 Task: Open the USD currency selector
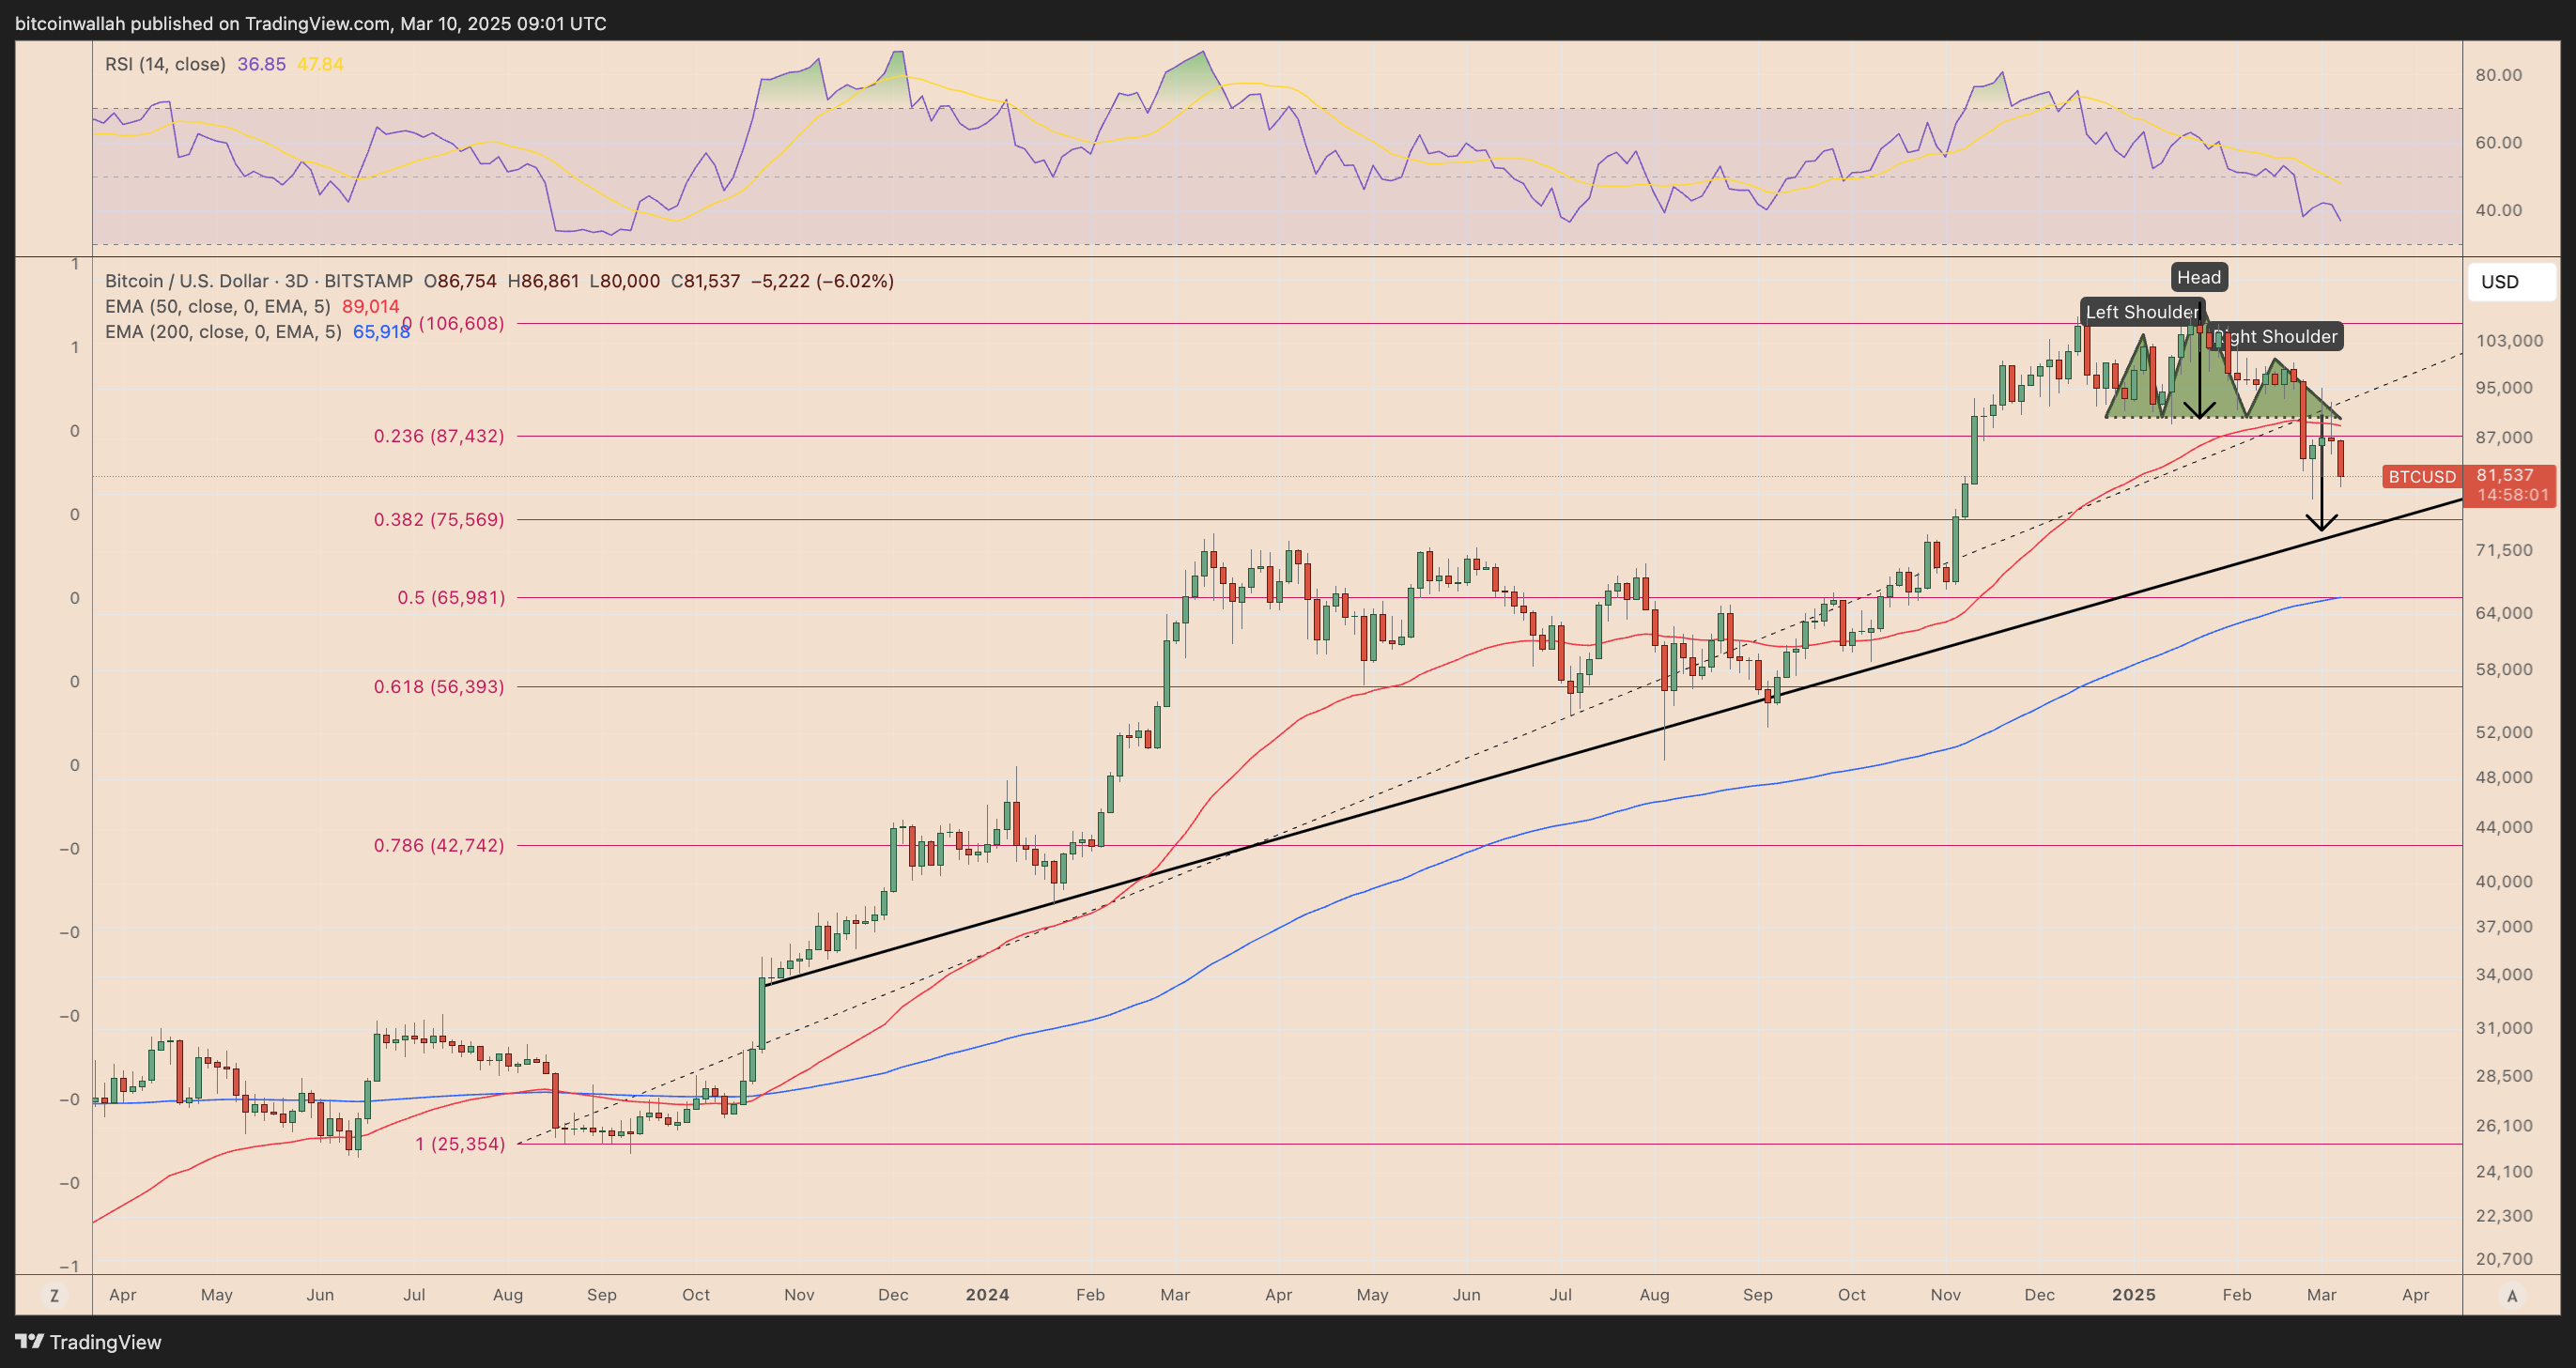click(2511, 282)
